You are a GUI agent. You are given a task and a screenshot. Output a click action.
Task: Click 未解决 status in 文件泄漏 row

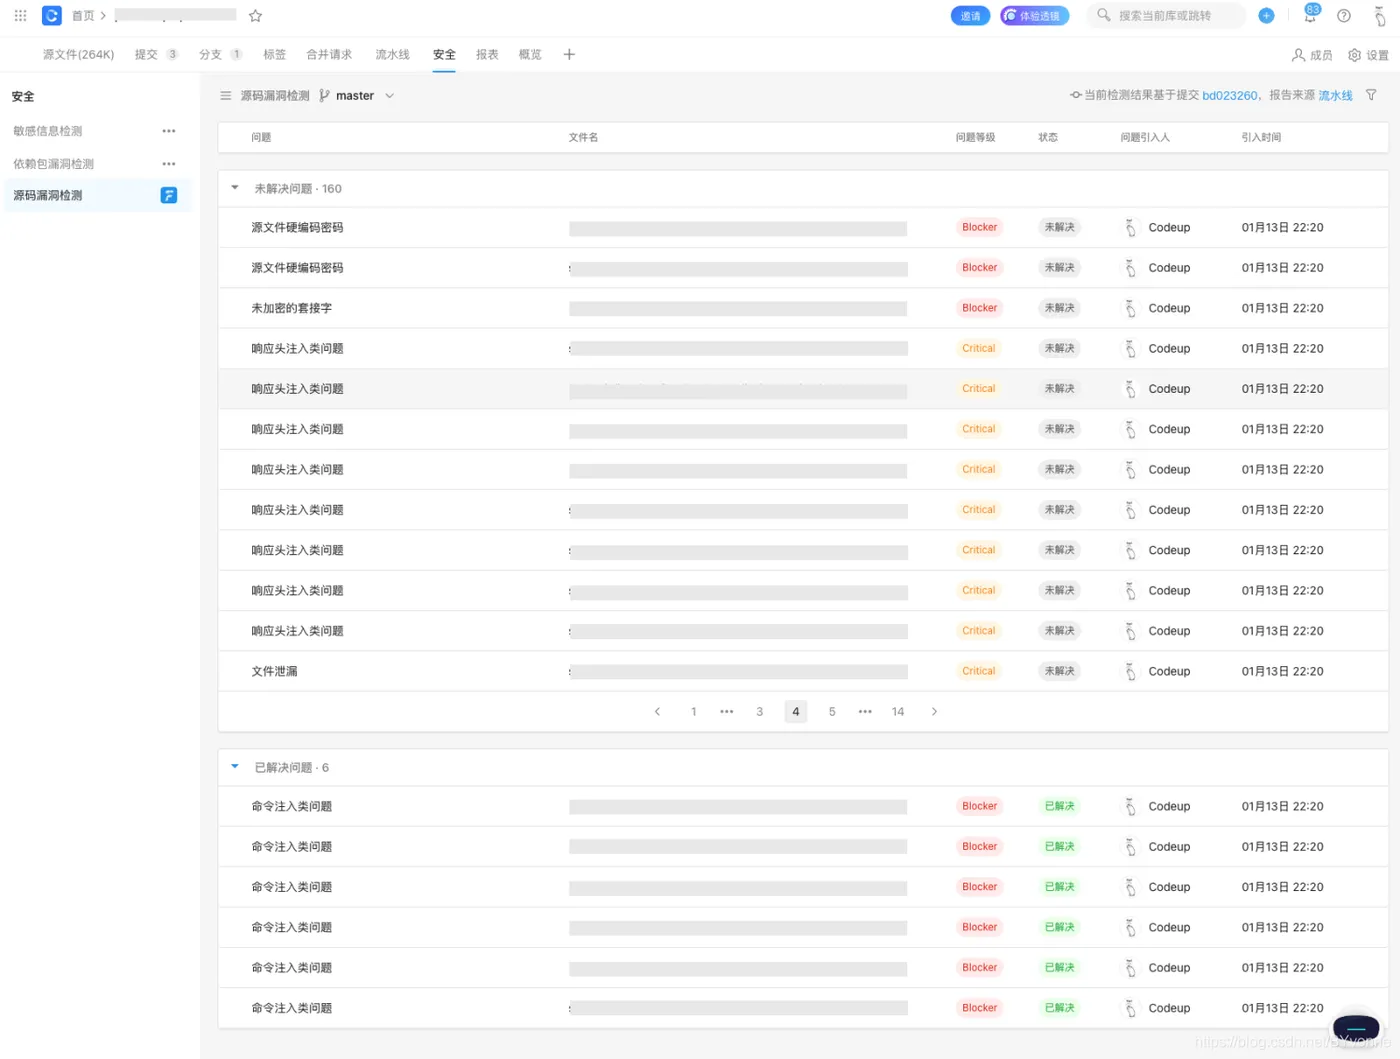click(x=1059, y=671)
